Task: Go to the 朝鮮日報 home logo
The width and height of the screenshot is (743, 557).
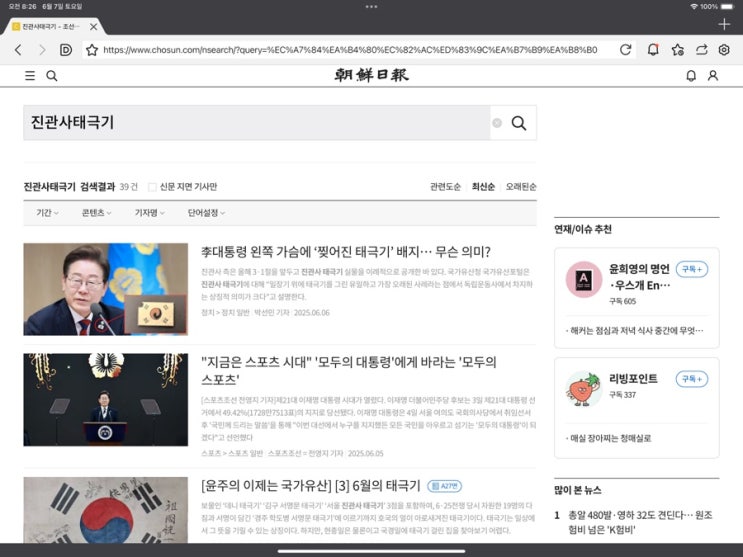Action: 372,75
